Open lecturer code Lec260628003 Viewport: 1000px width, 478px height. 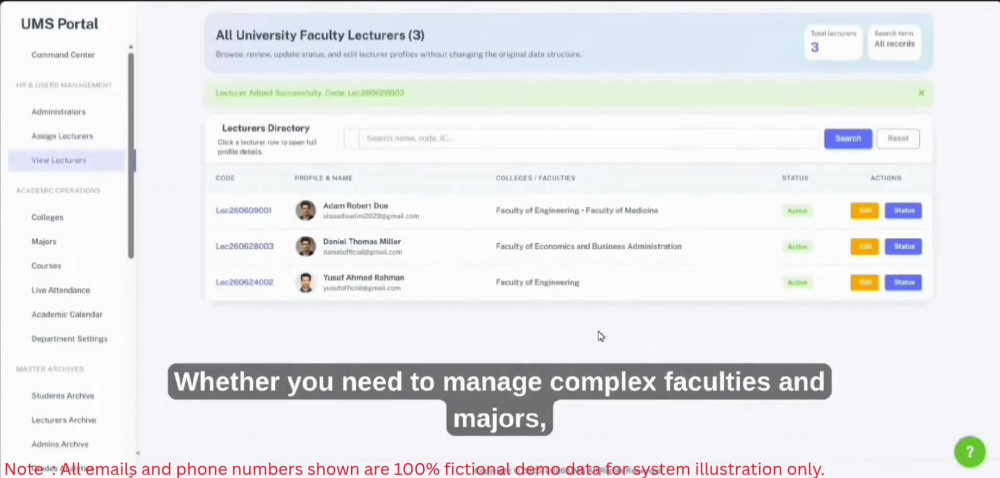[x=244, y=246]
